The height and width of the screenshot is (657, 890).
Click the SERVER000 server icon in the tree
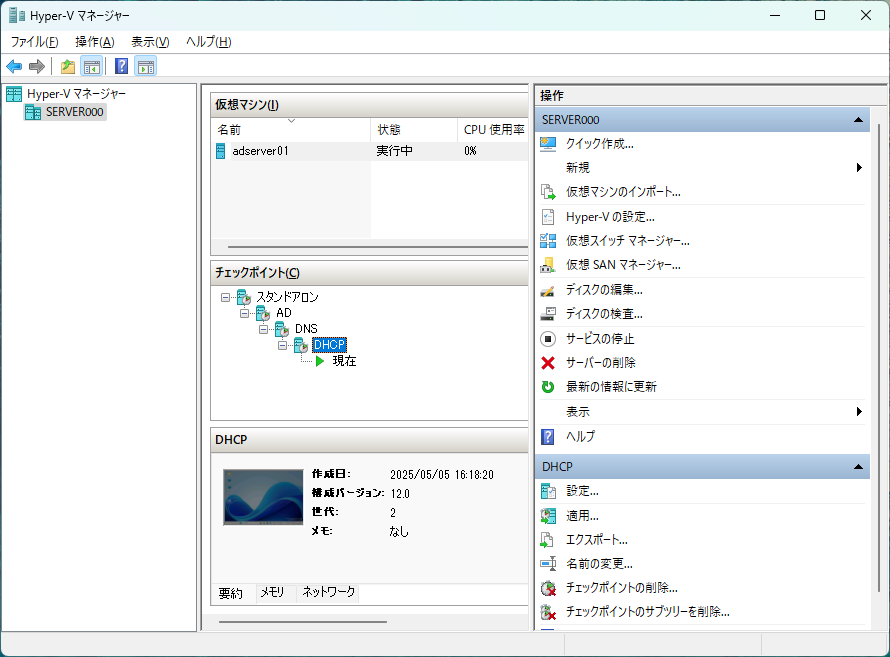[x=33, y=112]
